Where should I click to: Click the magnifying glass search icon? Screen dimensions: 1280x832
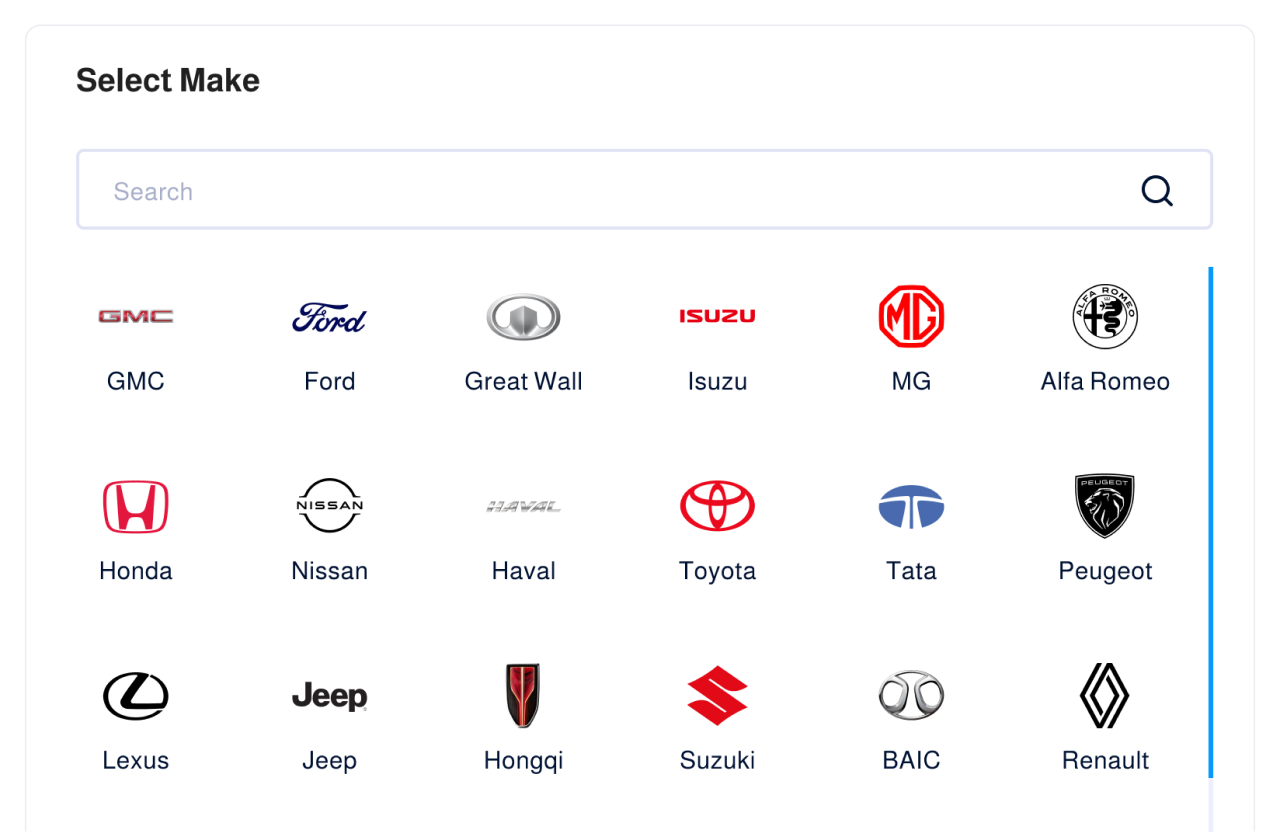1157,190
